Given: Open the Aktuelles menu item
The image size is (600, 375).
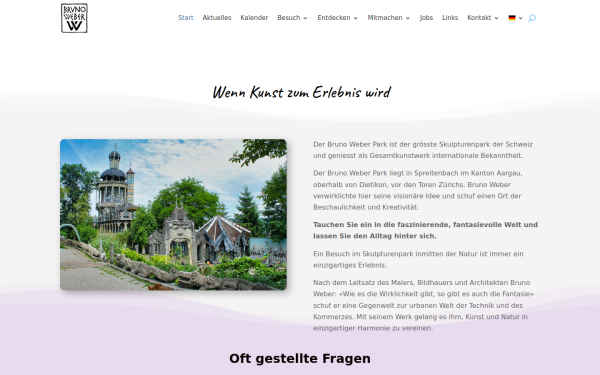Looking at the screenshot, I should point(217,18).
